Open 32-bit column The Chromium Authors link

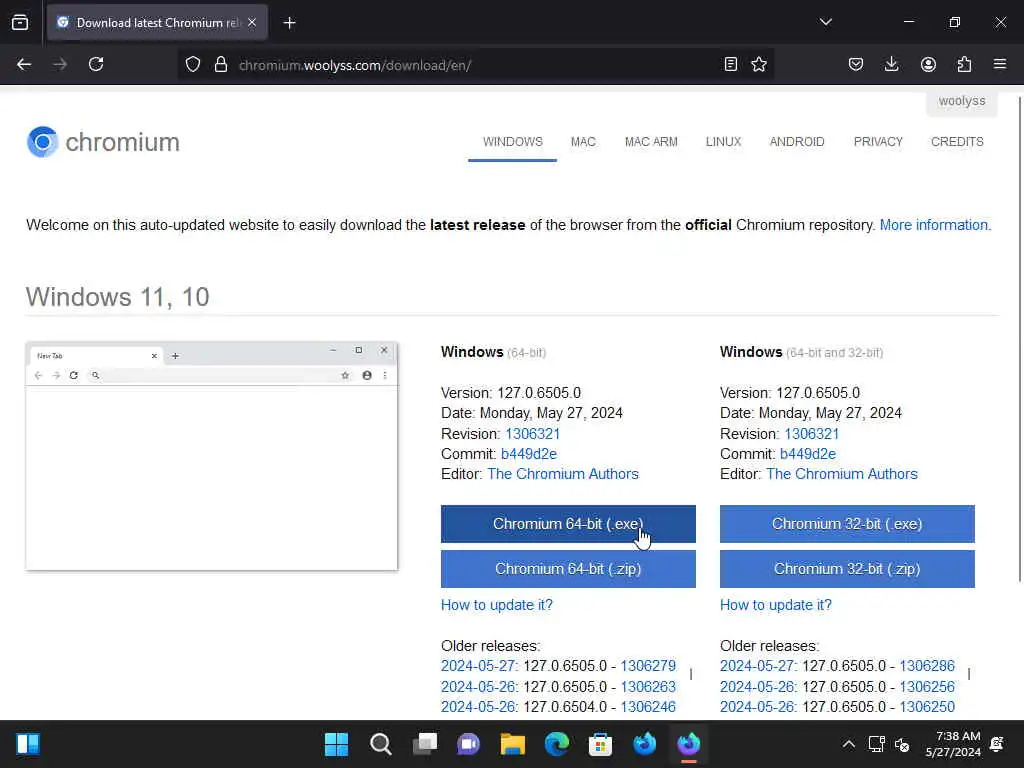pyautogui.click(x=842, y=474)
